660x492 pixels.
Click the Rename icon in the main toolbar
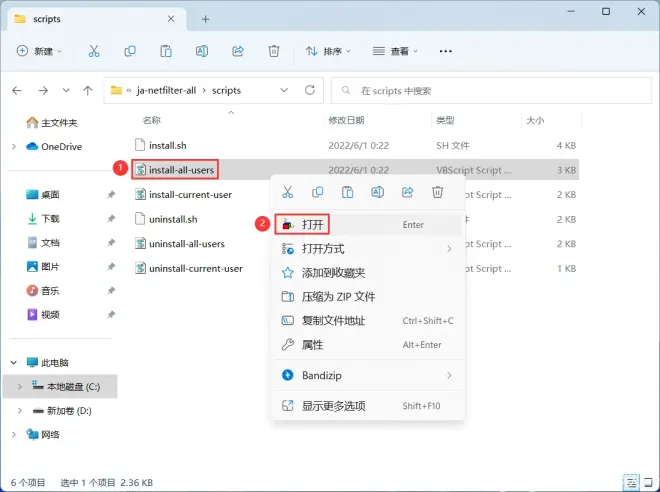coord(202,51)
